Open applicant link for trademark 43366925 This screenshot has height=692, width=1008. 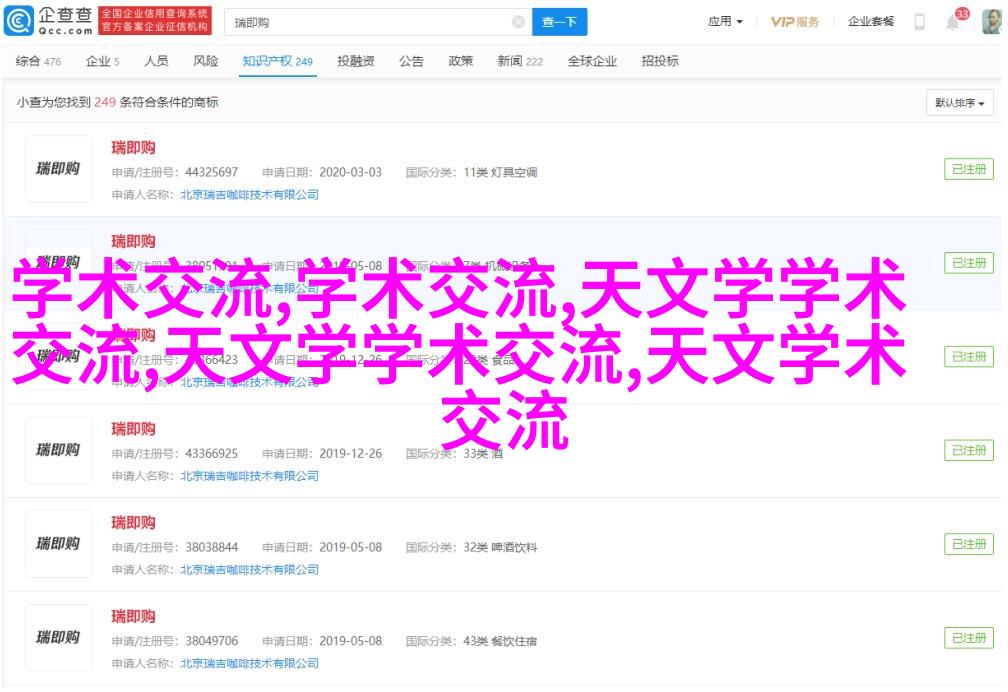pos(249,476)
